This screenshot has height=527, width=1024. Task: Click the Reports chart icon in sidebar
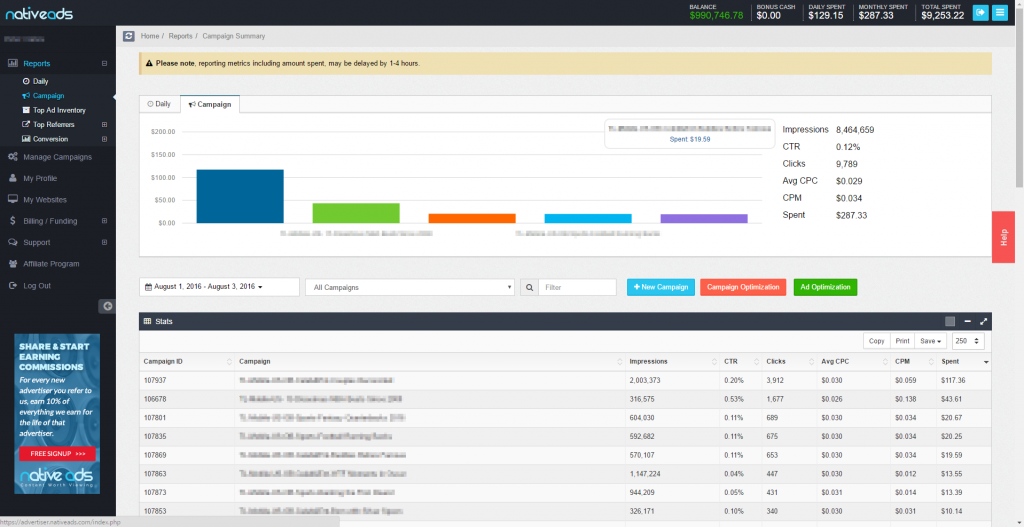[x=12, y=63]
